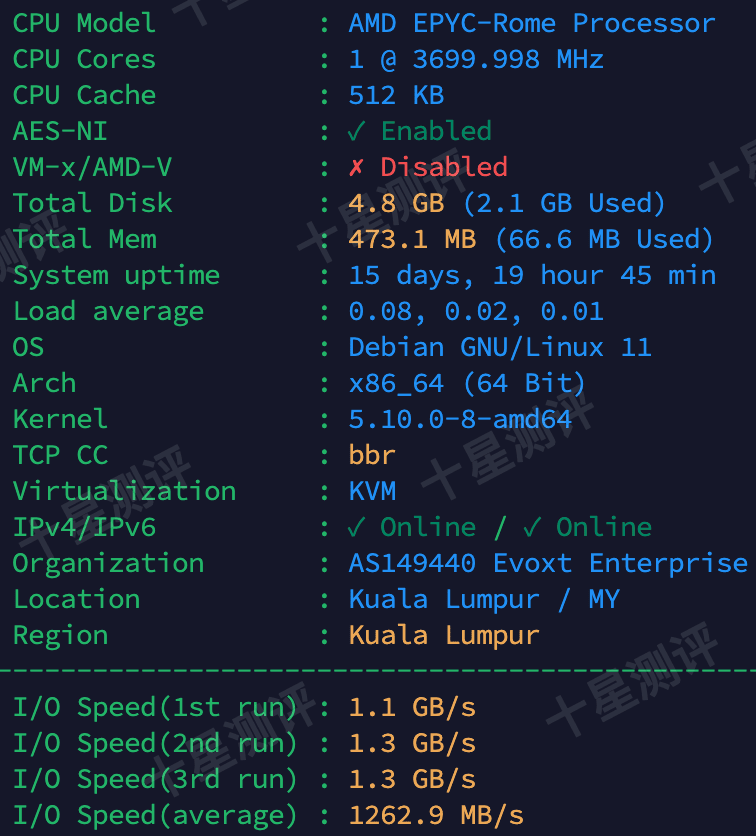Click the Kernel version 5.10.0-8-amd64
Image resolution: width=756 pixels, height=836 pixels.
(x=460, y=419)
